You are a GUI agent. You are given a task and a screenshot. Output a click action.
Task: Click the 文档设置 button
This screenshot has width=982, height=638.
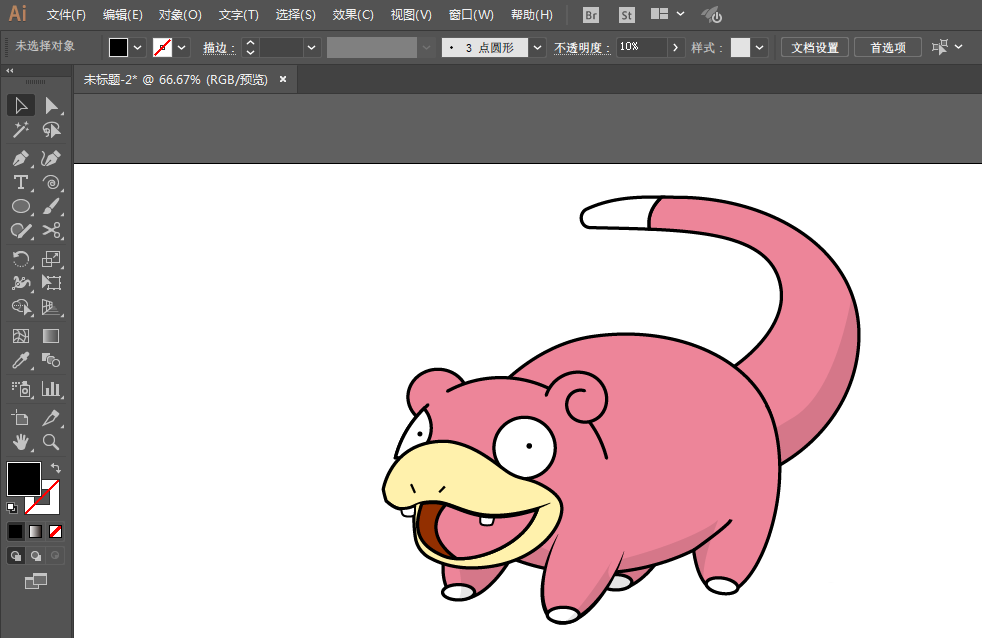coord(815,48)
